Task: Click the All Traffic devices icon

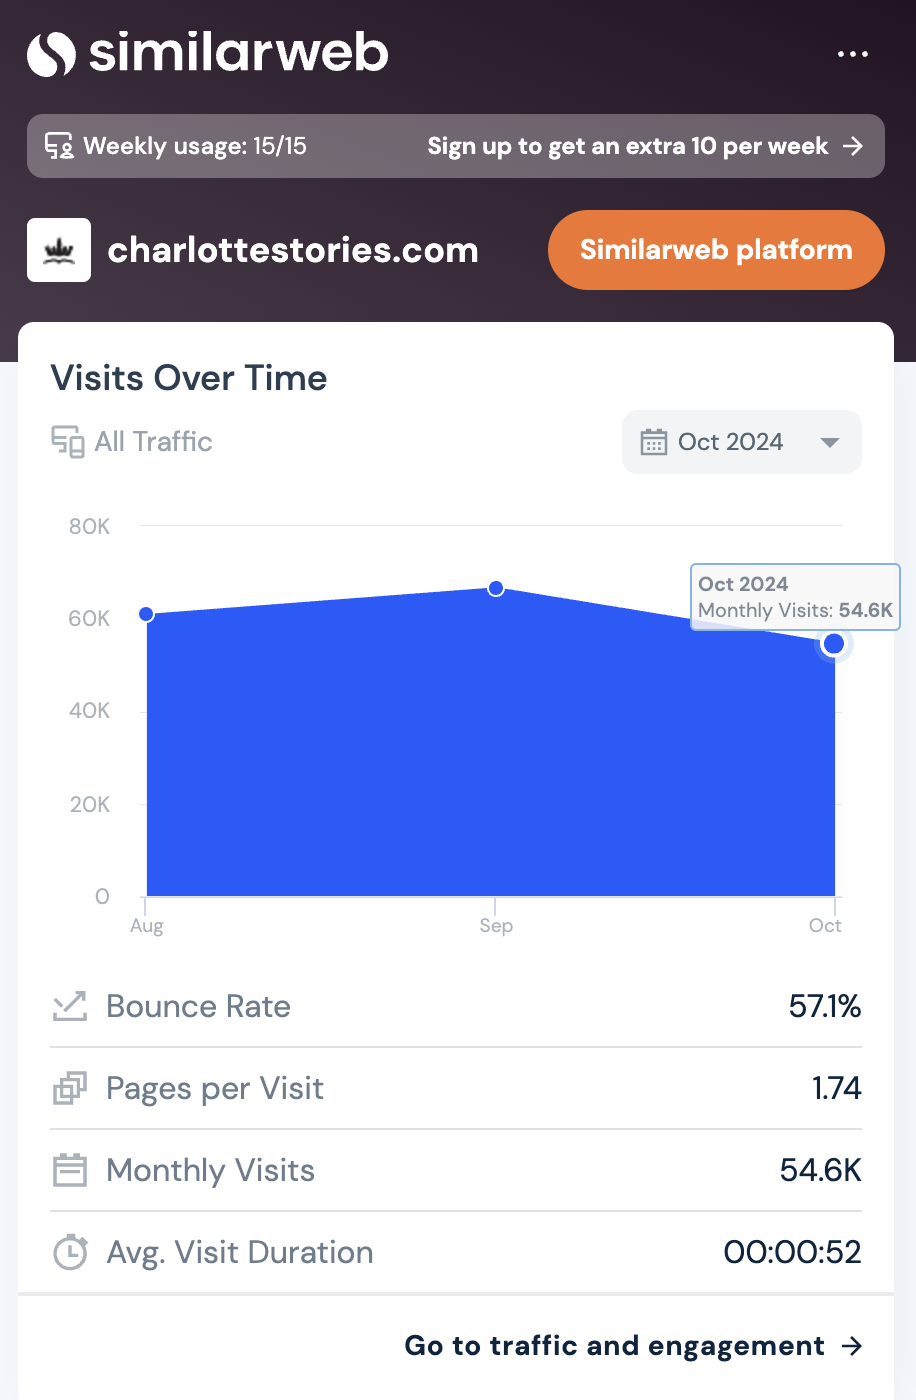Action: coord(68,442)
